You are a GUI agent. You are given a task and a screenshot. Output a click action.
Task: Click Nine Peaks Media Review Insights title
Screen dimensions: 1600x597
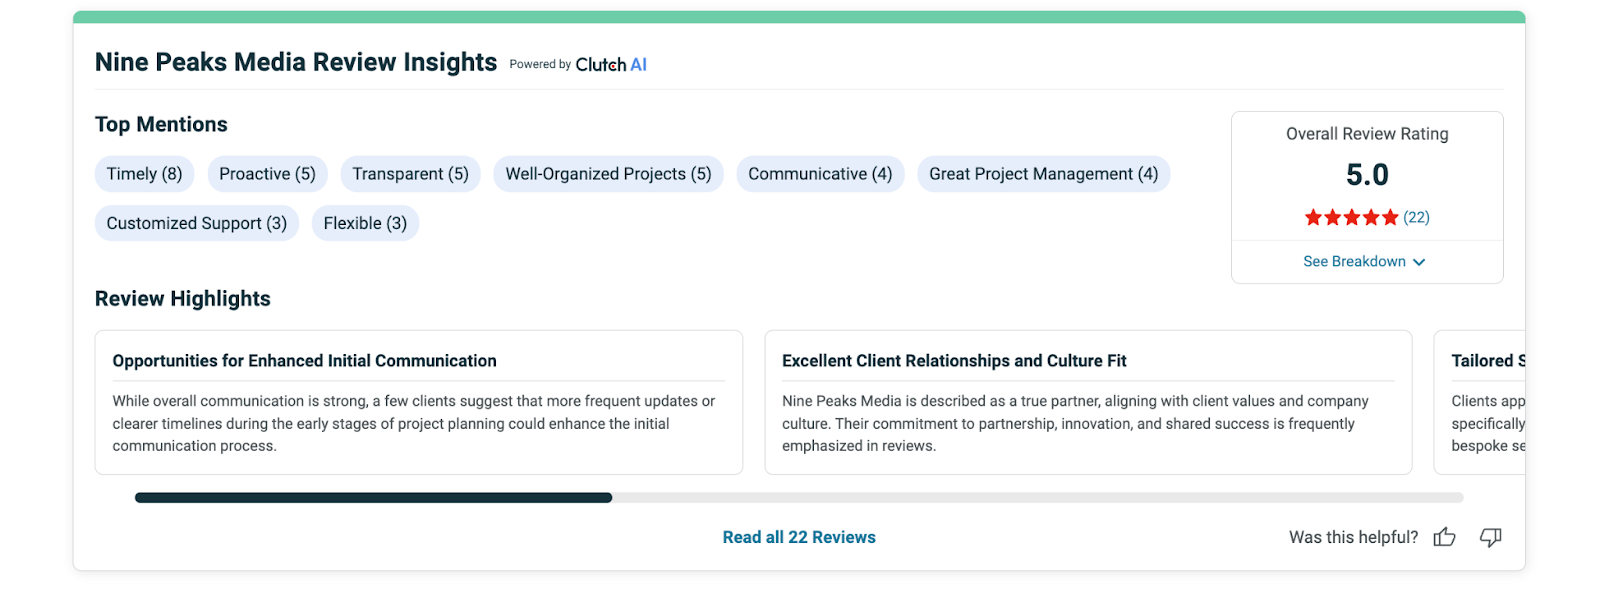pos(296,62)
